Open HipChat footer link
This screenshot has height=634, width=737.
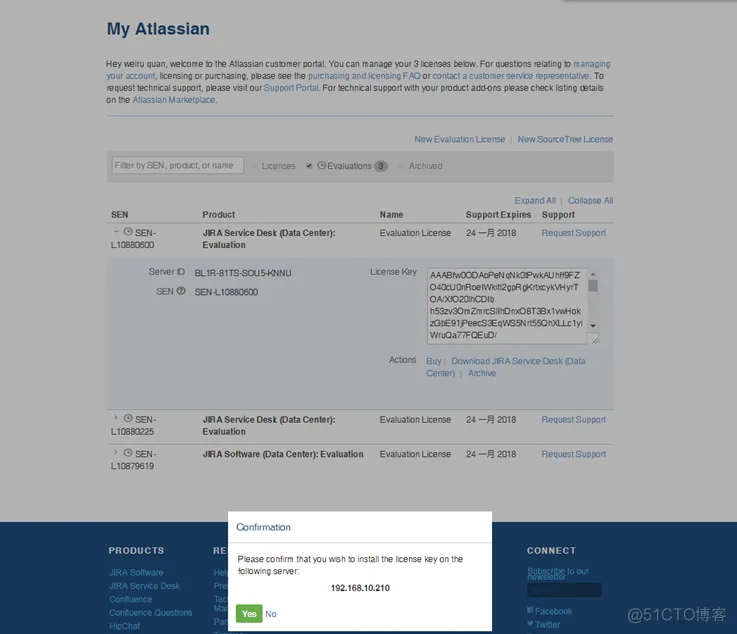click(125, 626)
